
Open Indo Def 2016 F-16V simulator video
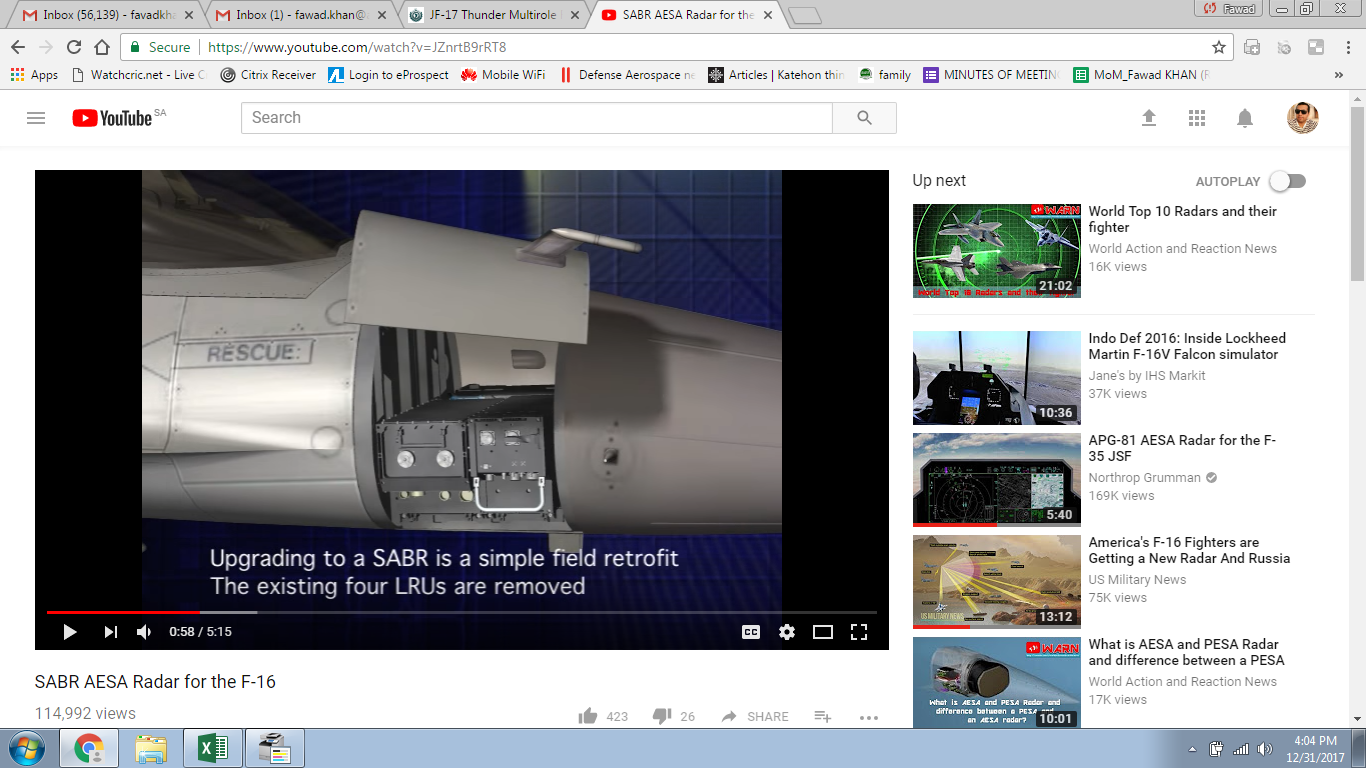[x=1187, y=346]
